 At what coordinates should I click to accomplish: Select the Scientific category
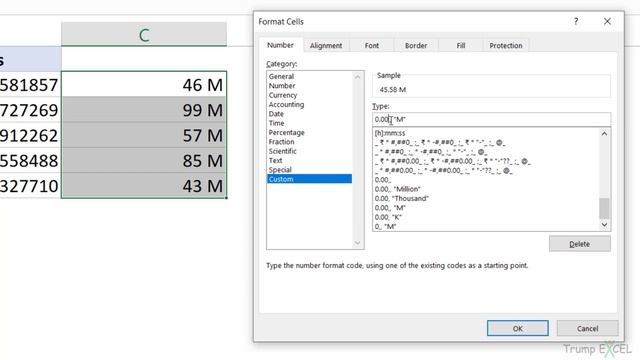(x=309, y=151)
